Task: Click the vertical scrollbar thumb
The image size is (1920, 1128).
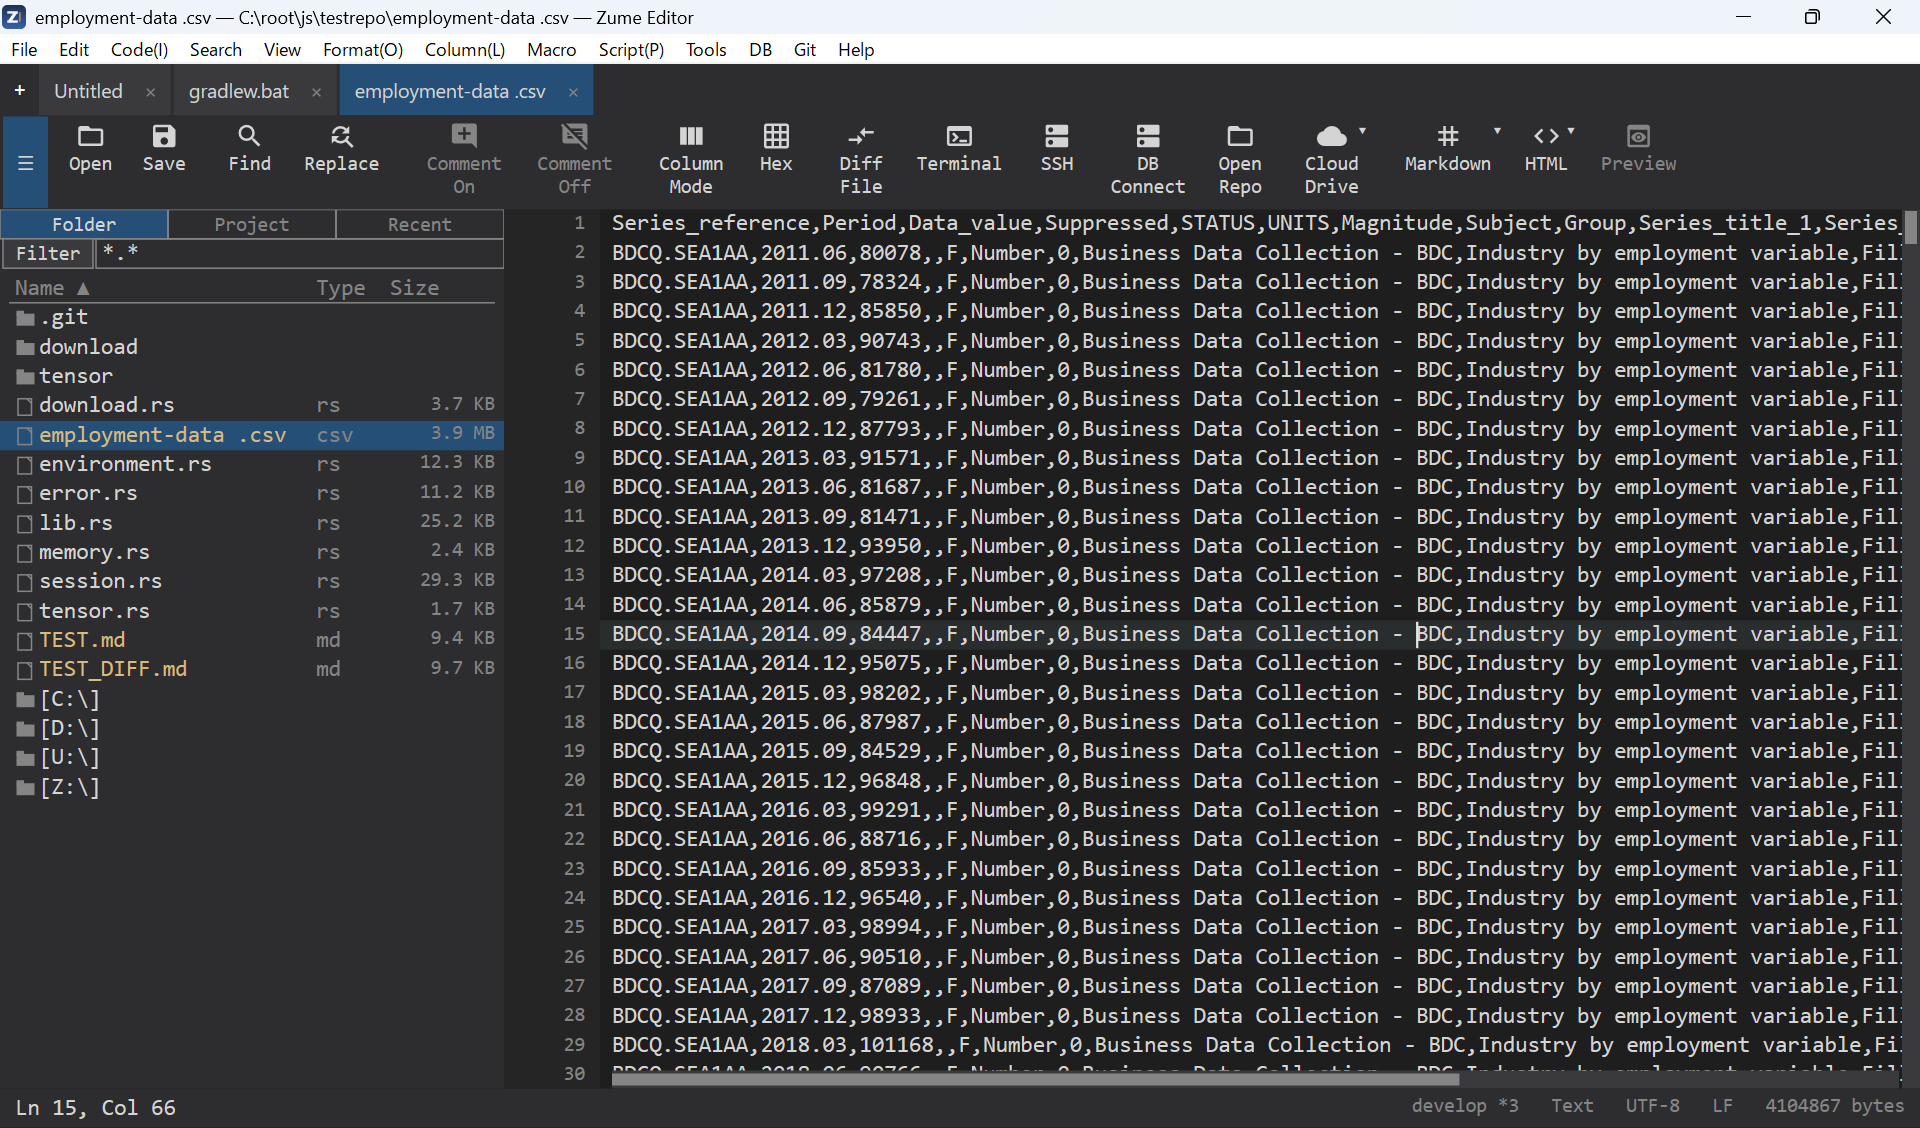Action: [x=1910, y=228]
